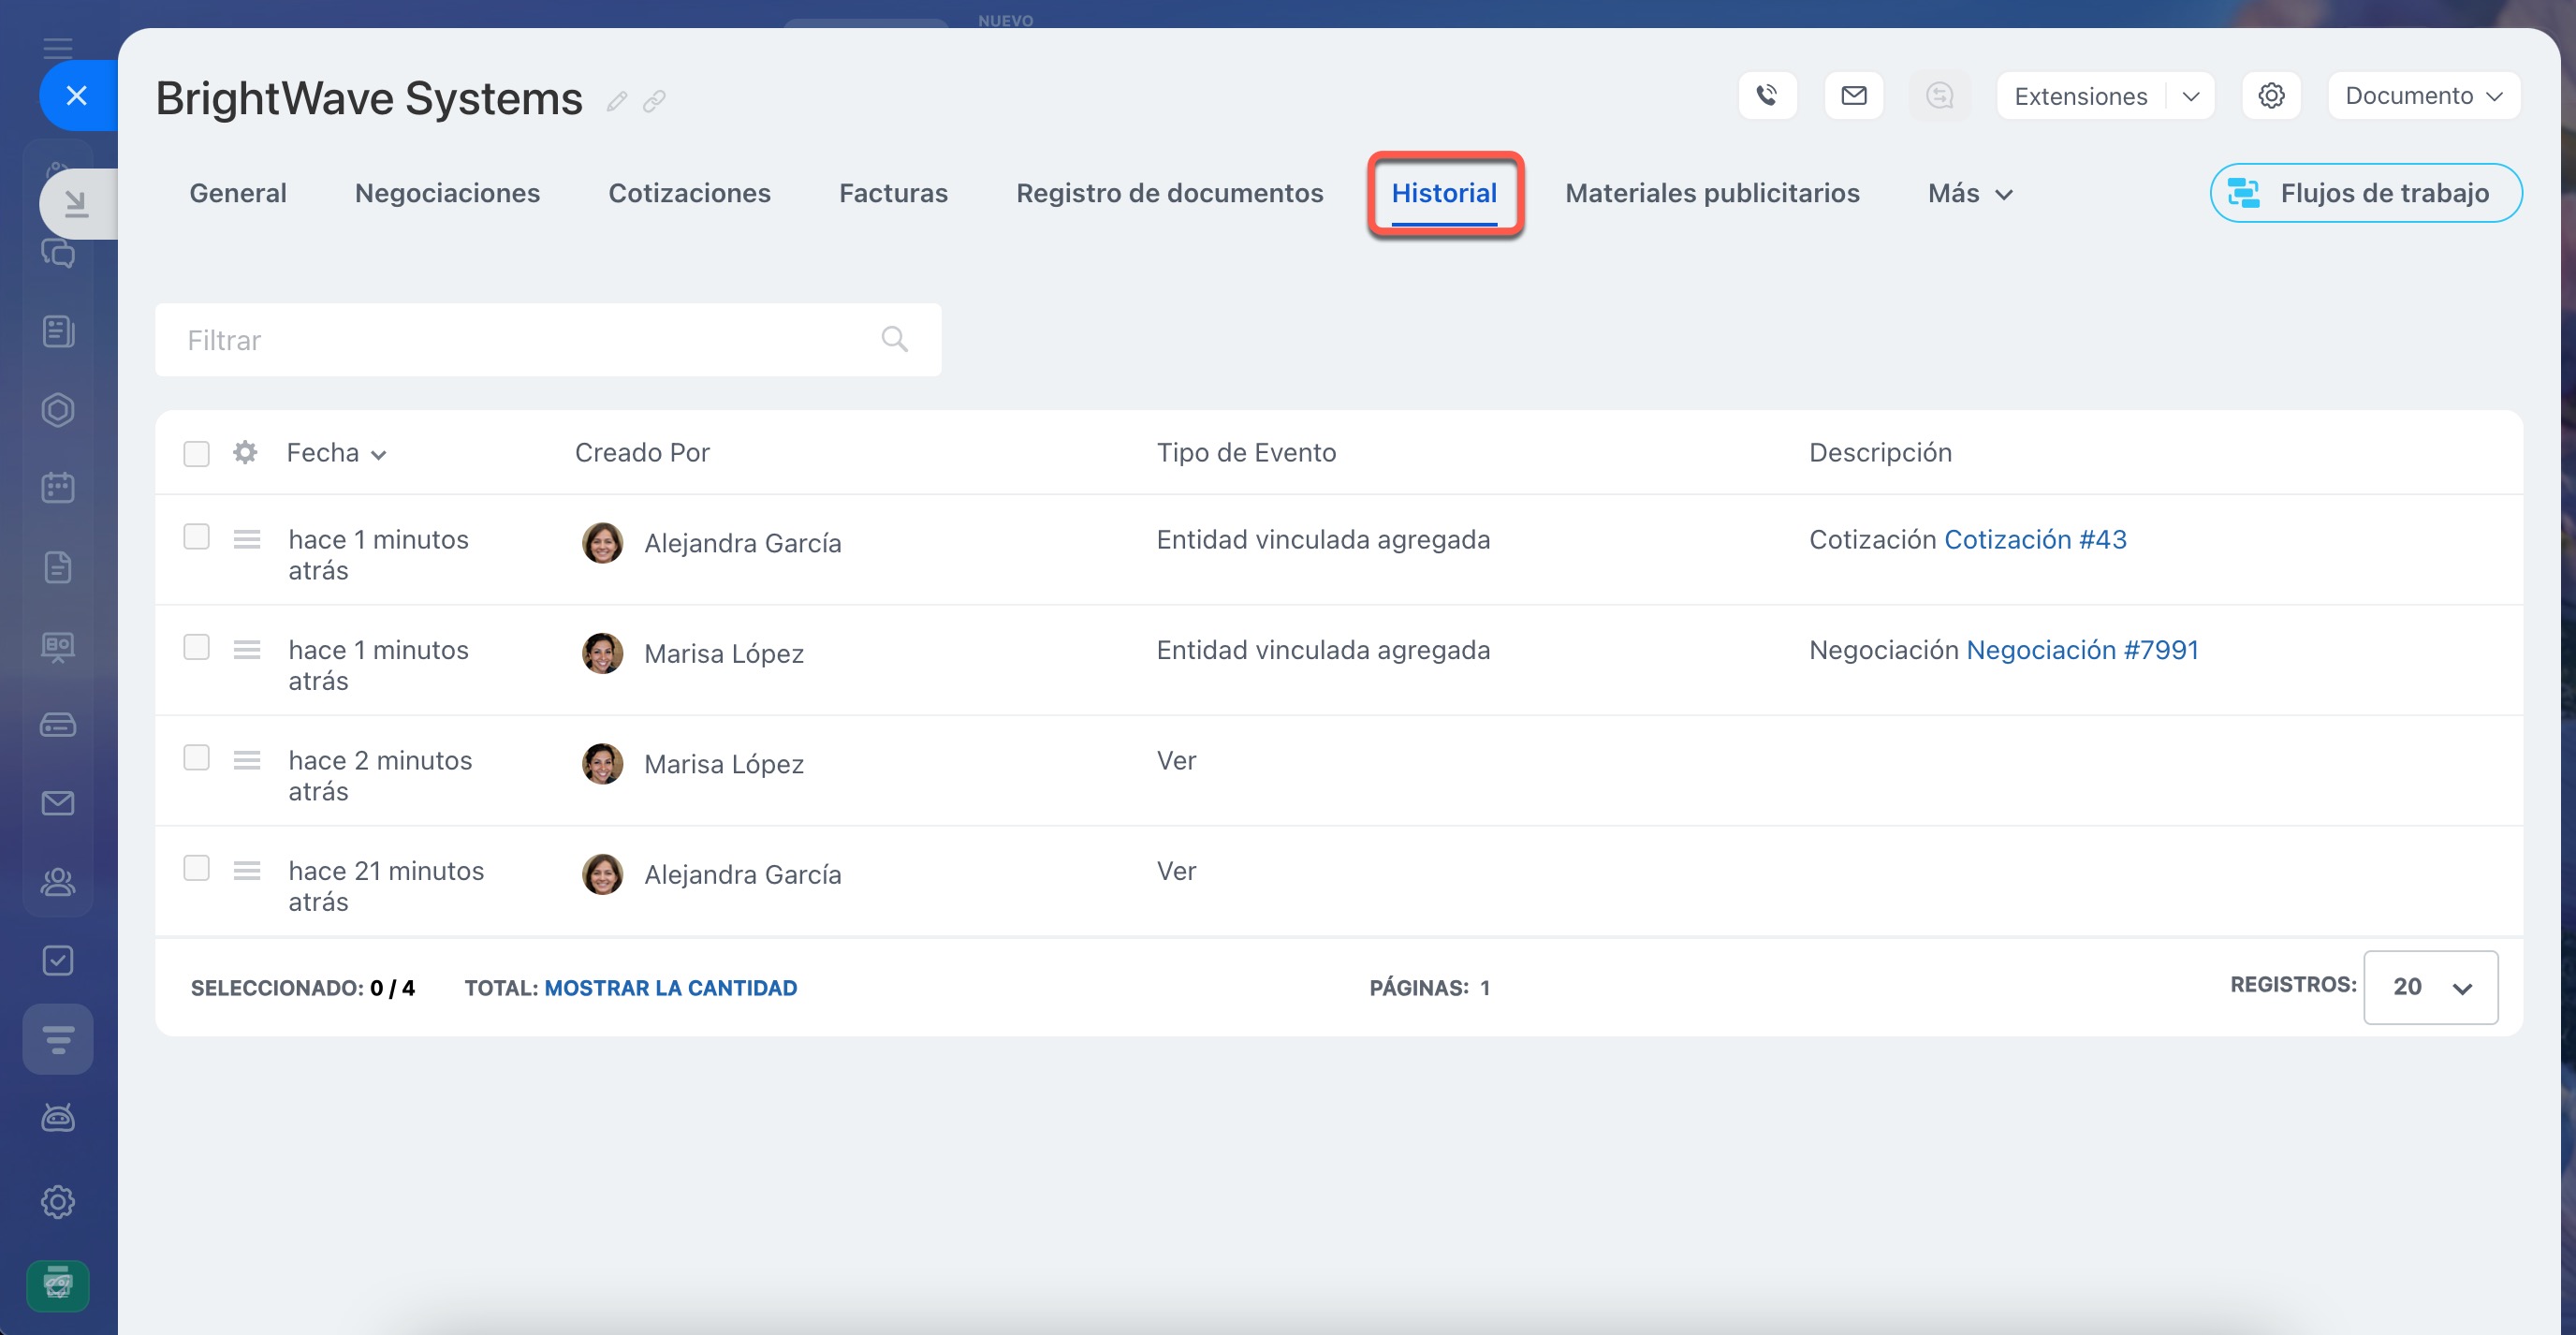This screenshot has width=2576, height=1335.
Task: Open the Registros 20 per page dropdown
Action: [2430, 987]
